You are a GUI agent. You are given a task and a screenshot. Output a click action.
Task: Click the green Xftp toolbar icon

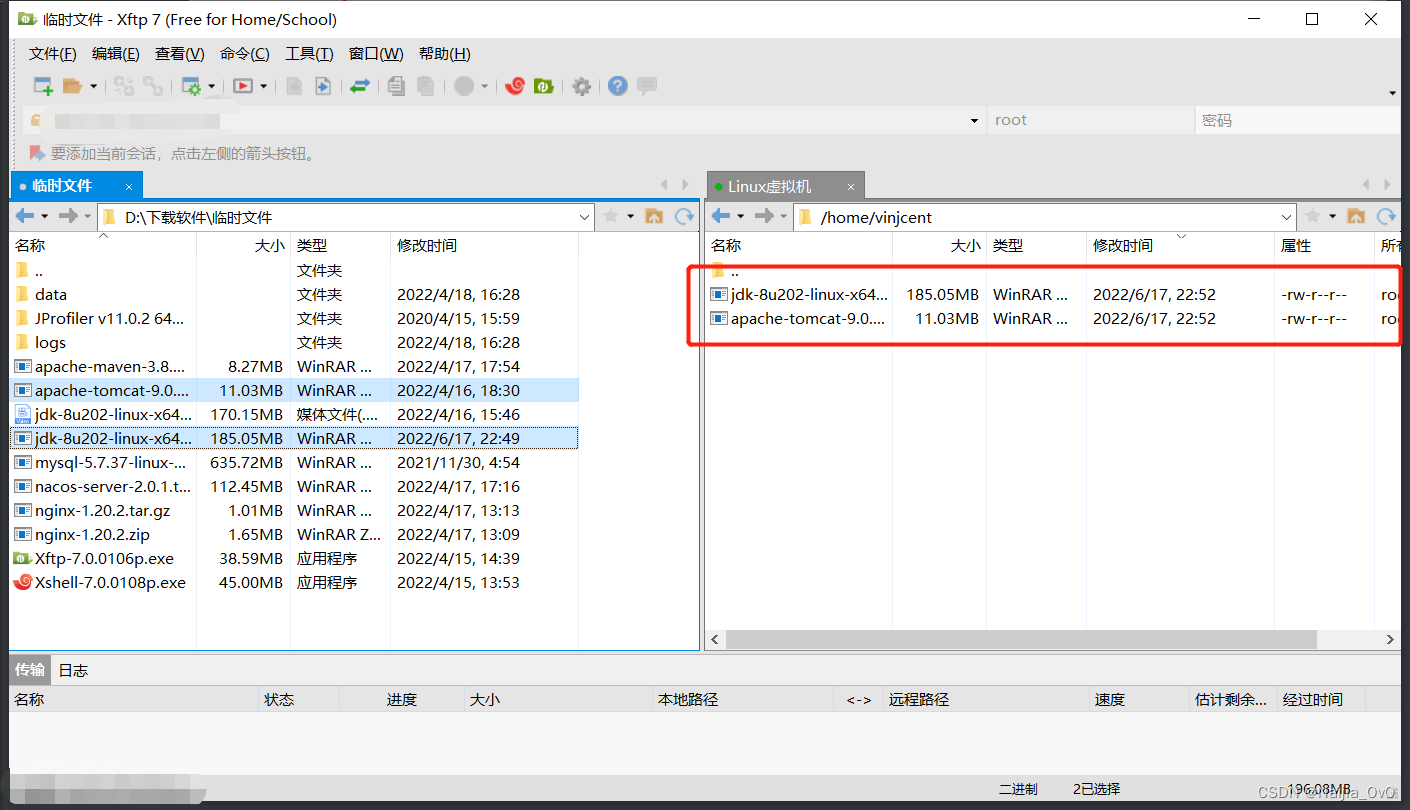point(543,86)
